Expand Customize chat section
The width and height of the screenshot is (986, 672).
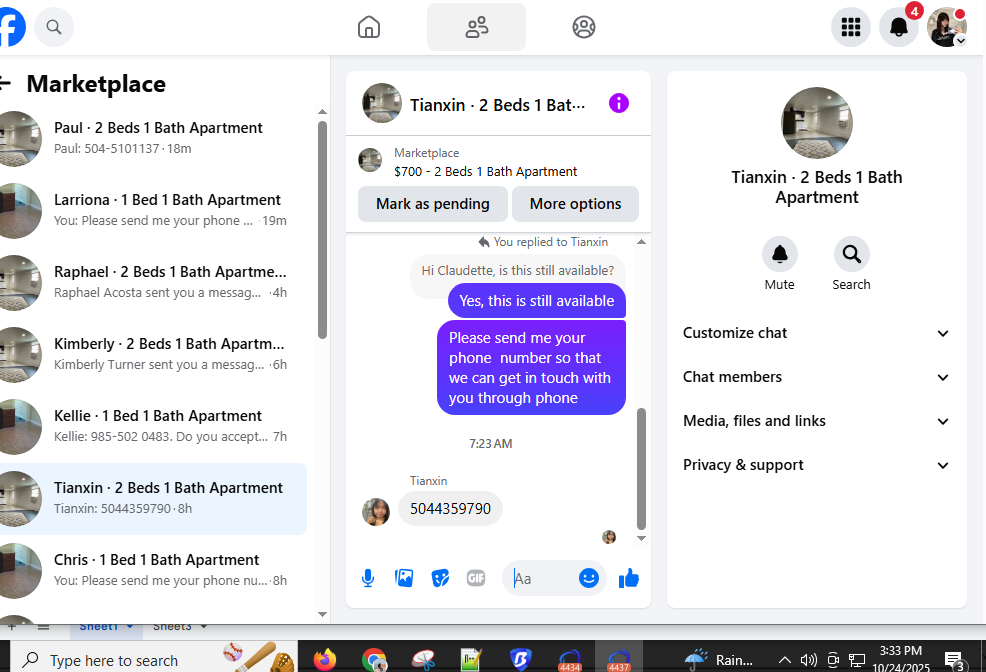click(816, 333)
